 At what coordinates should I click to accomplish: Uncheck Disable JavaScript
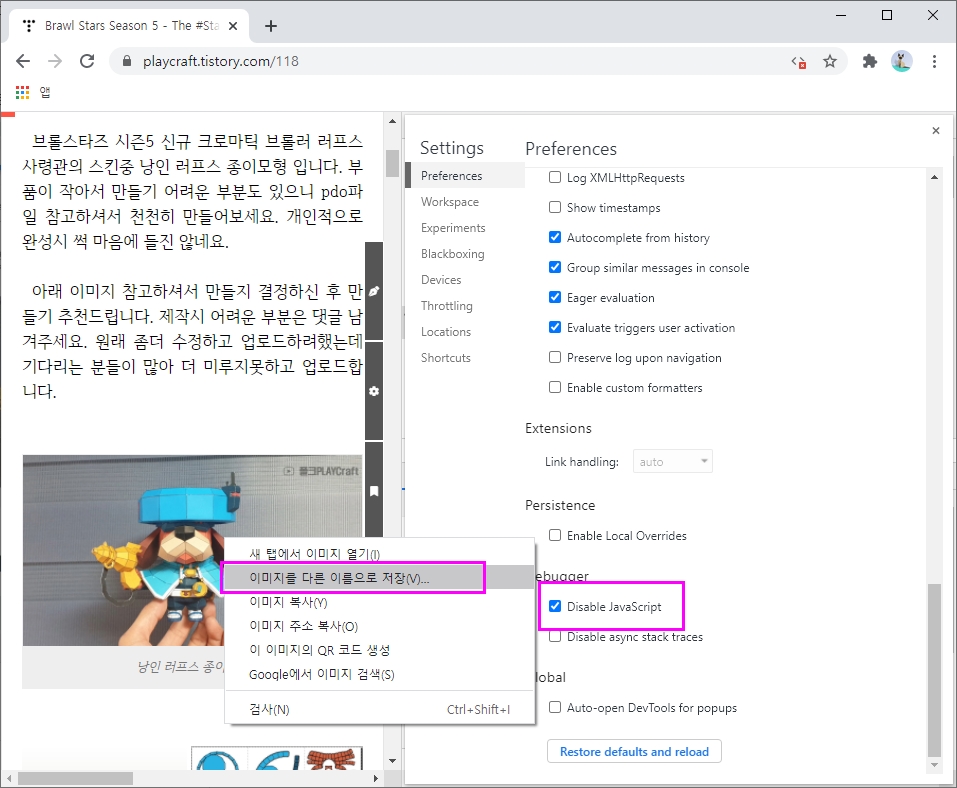[555, 606]
